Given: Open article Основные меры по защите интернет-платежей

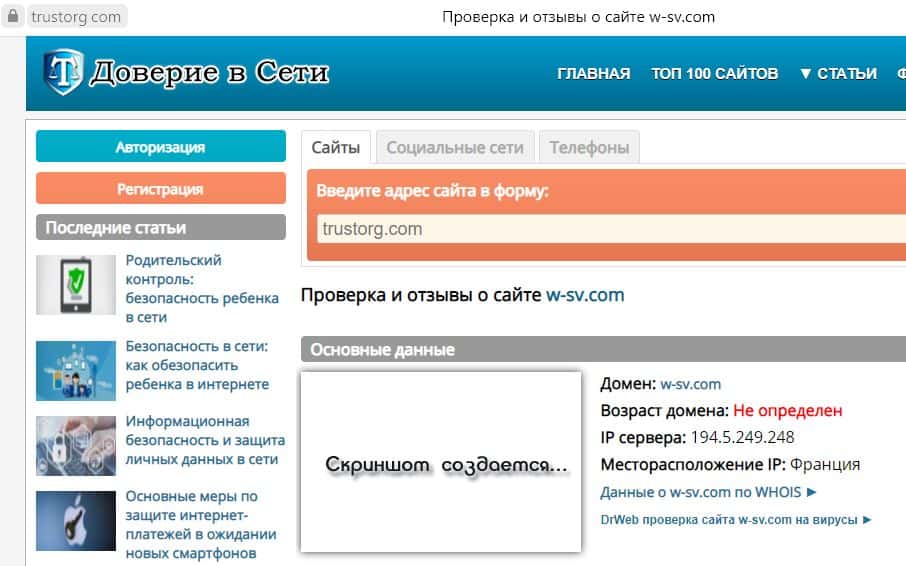Looking at the screenshot, I should tap(201, 525).
